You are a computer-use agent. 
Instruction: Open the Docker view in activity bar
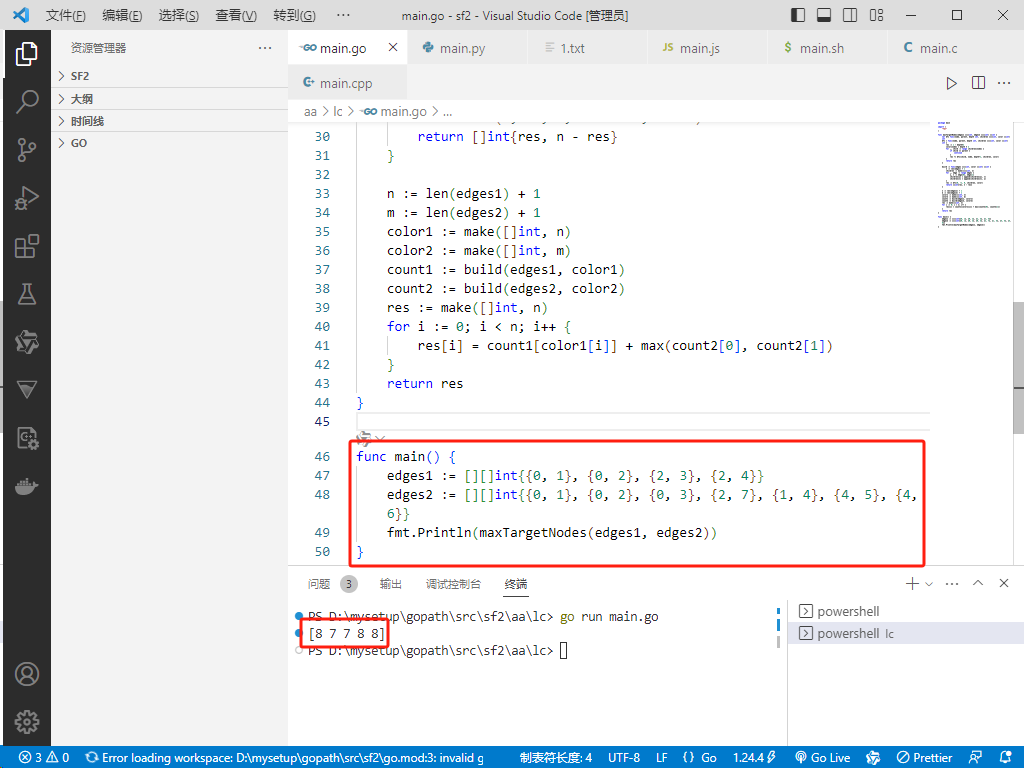26,487
